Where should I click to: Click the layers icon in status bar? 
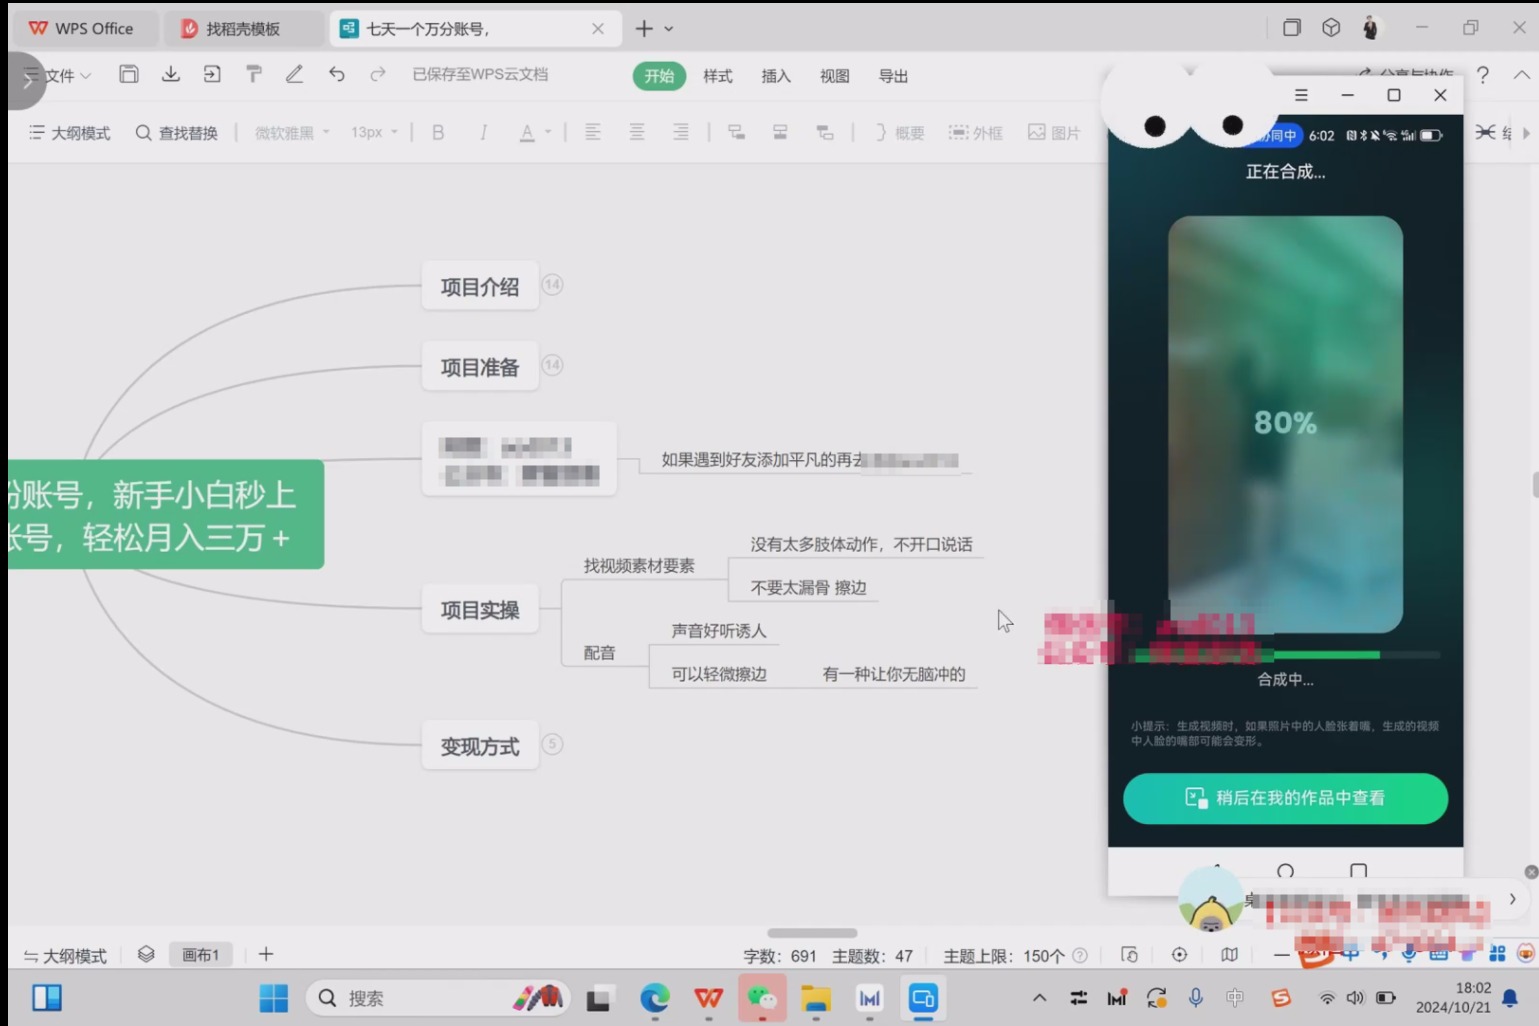(146, 954)
